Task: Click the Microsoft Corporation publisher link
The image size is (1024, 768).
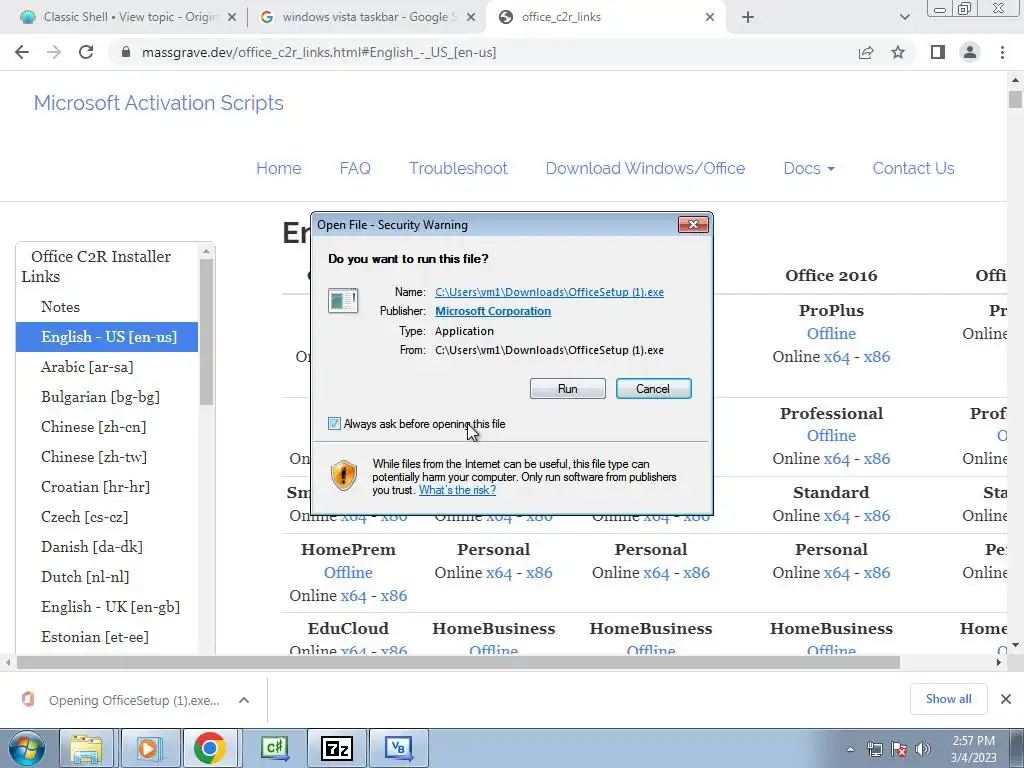Action: [493, 312]
